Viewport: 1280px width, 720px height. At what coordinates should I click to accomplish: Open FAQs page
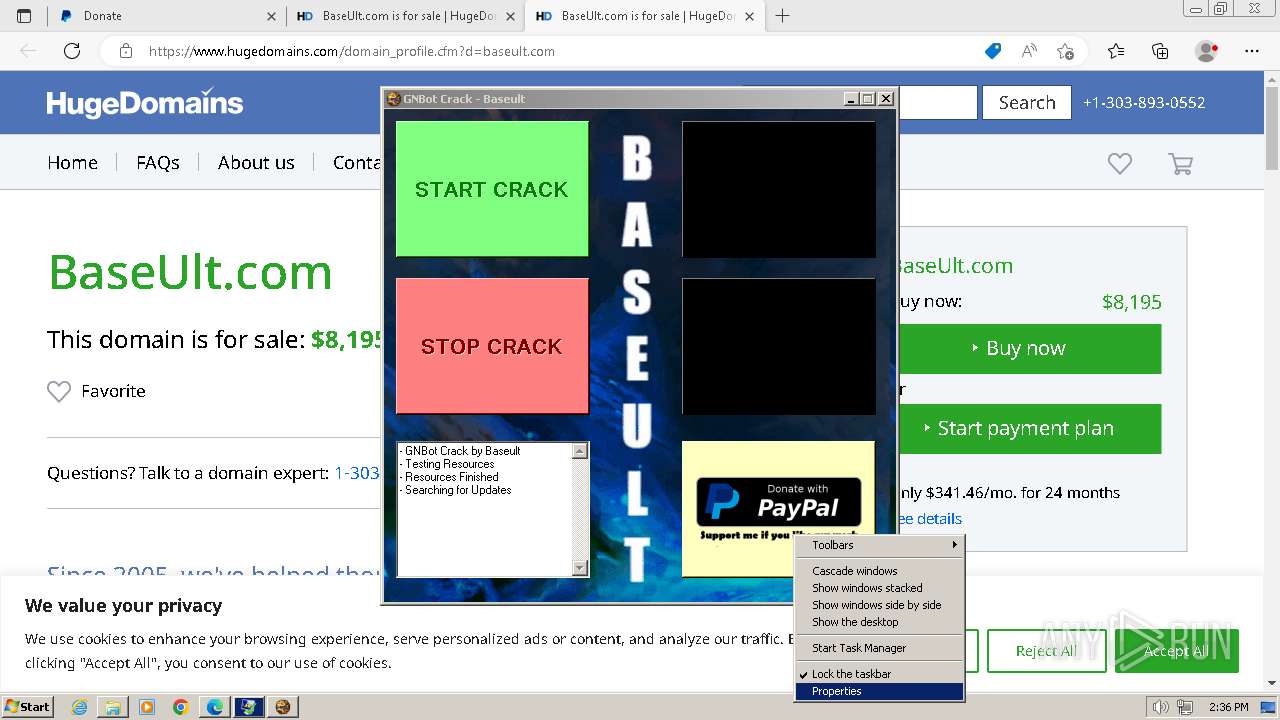pyautogui.click(x=158, y=163)
